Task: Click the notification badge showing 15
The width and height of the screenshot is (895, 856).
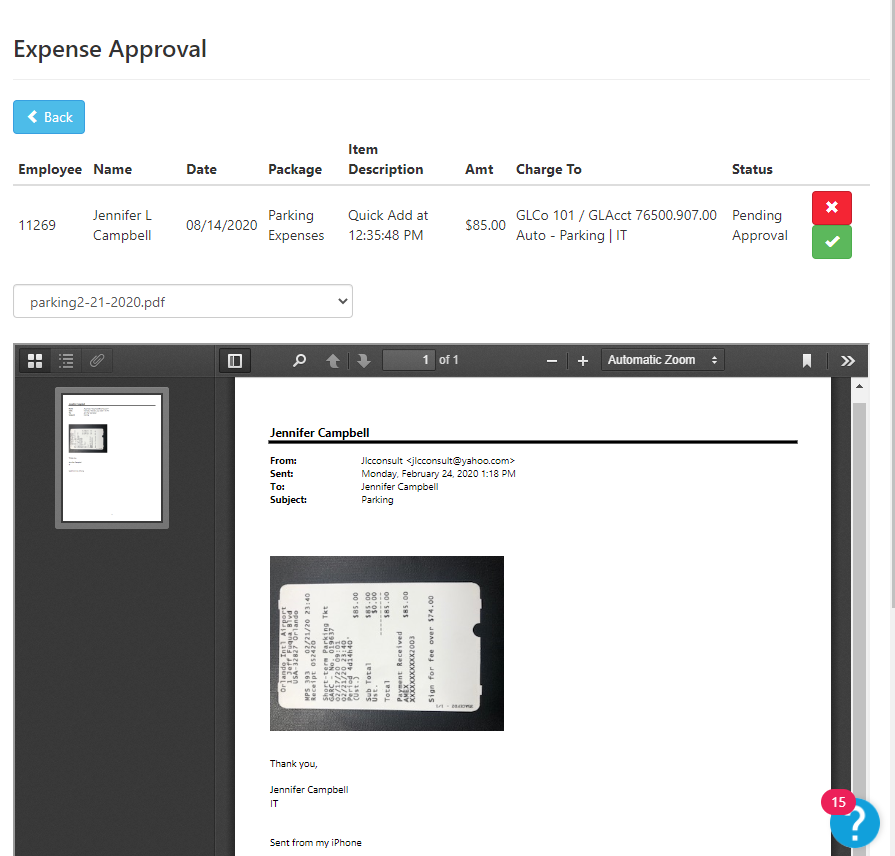Action: coord(838,802)
